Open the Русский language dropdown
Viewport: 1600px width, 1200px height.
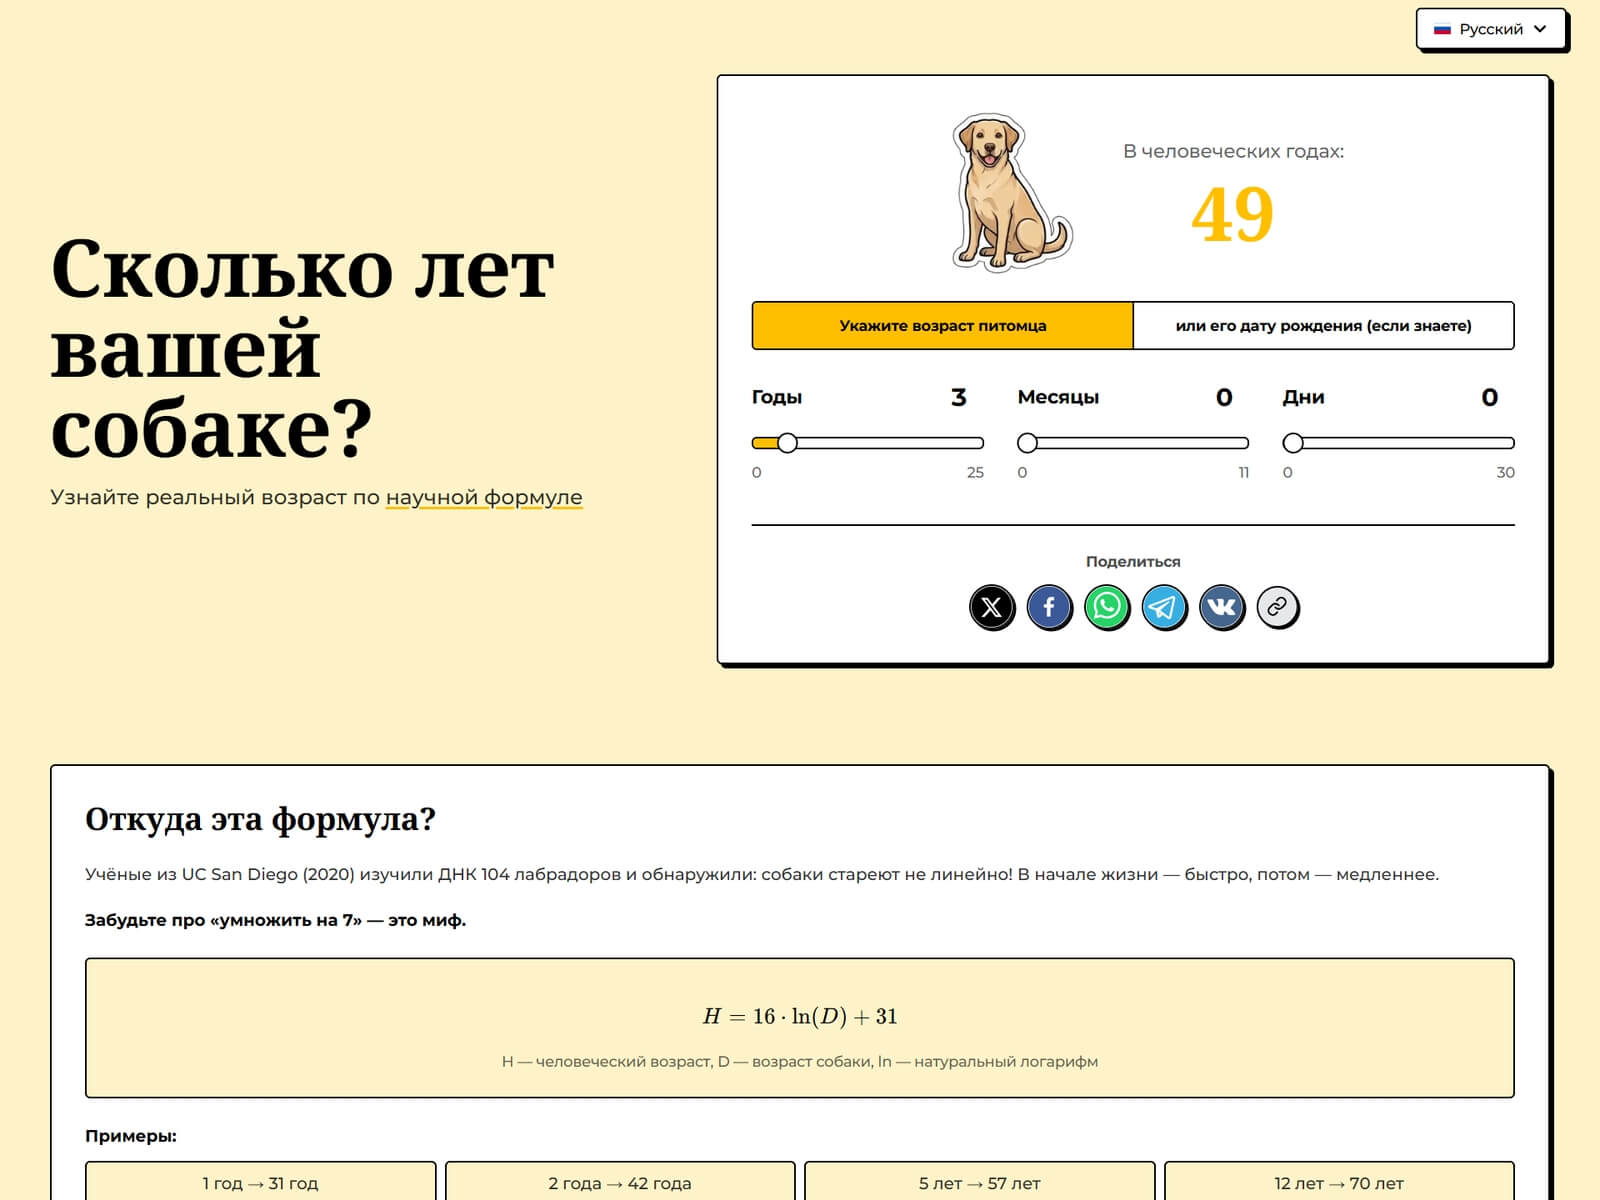click(1489, 29)
